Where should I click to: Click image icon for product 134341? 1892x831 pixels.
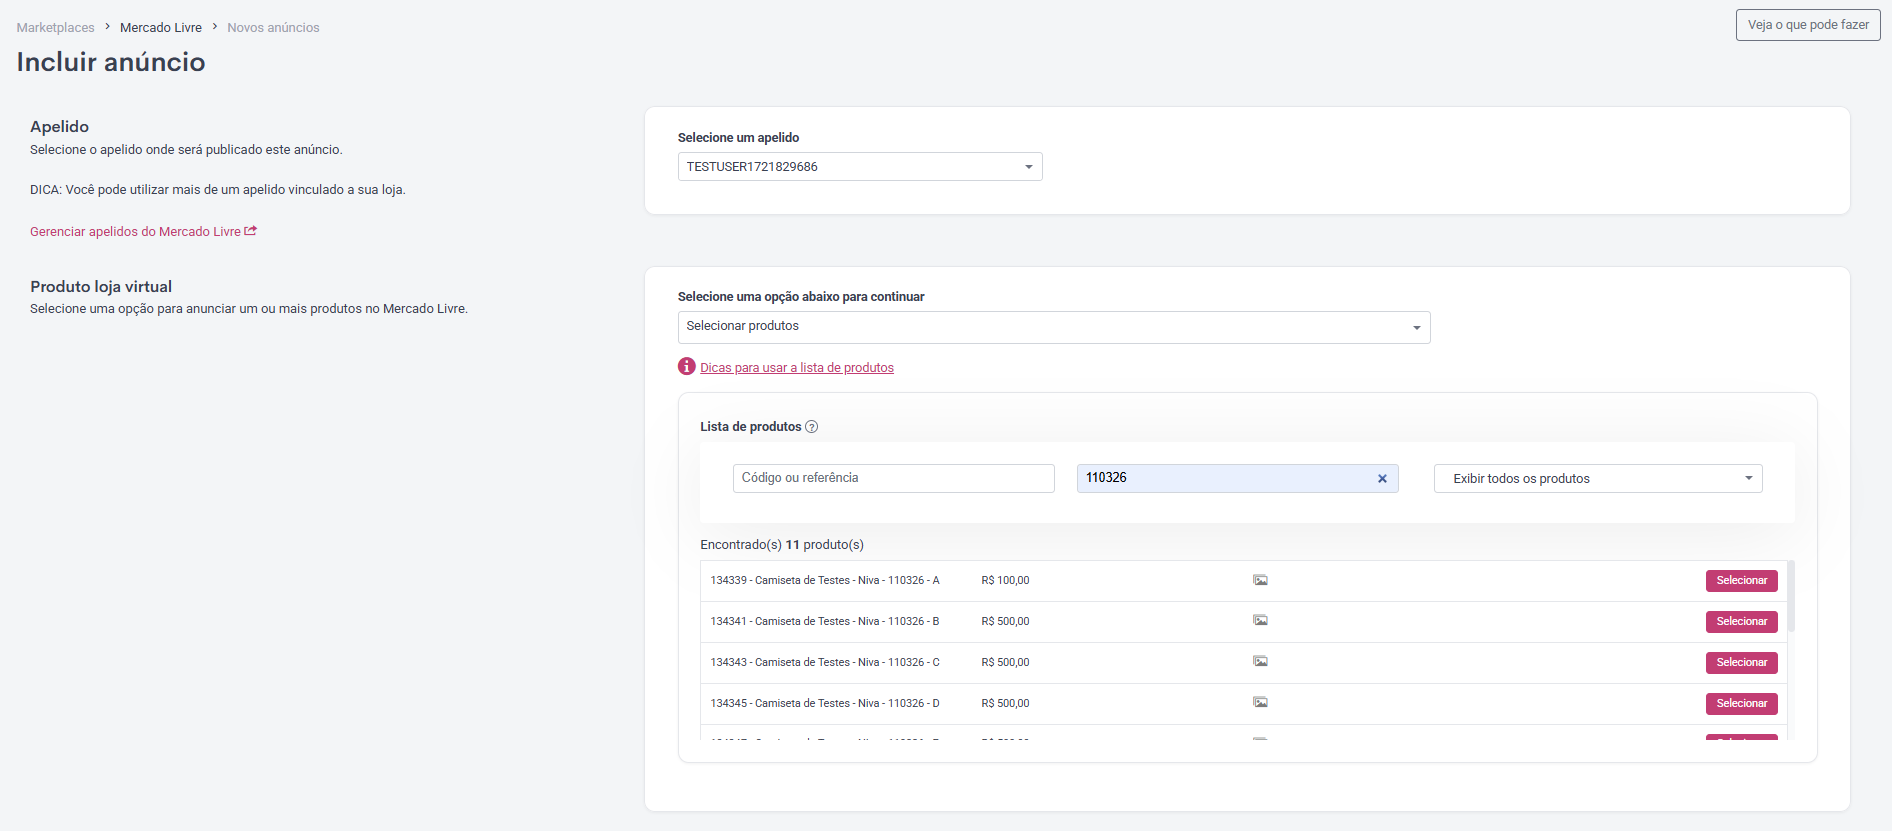click(1260, 620)
